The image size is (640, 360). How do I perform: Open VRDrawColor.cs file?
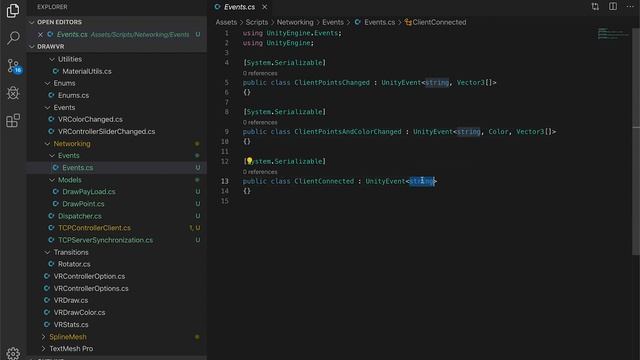[x=79, y=312]
